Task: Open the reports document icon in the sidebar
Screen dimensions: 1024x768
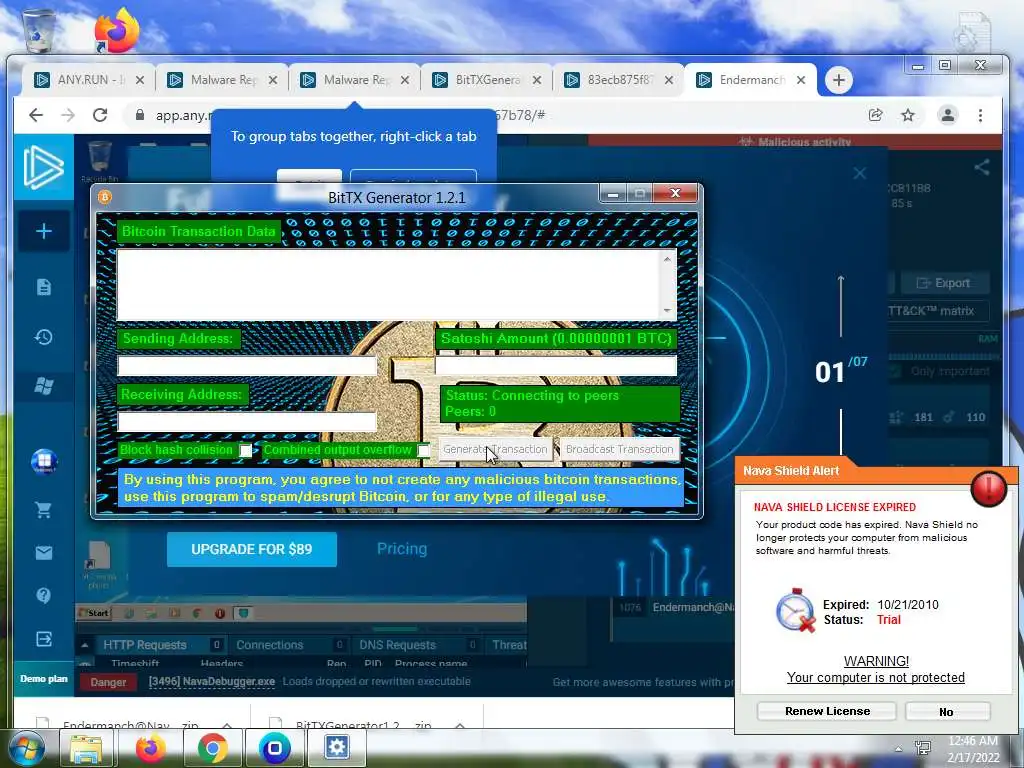Action: 44,287
